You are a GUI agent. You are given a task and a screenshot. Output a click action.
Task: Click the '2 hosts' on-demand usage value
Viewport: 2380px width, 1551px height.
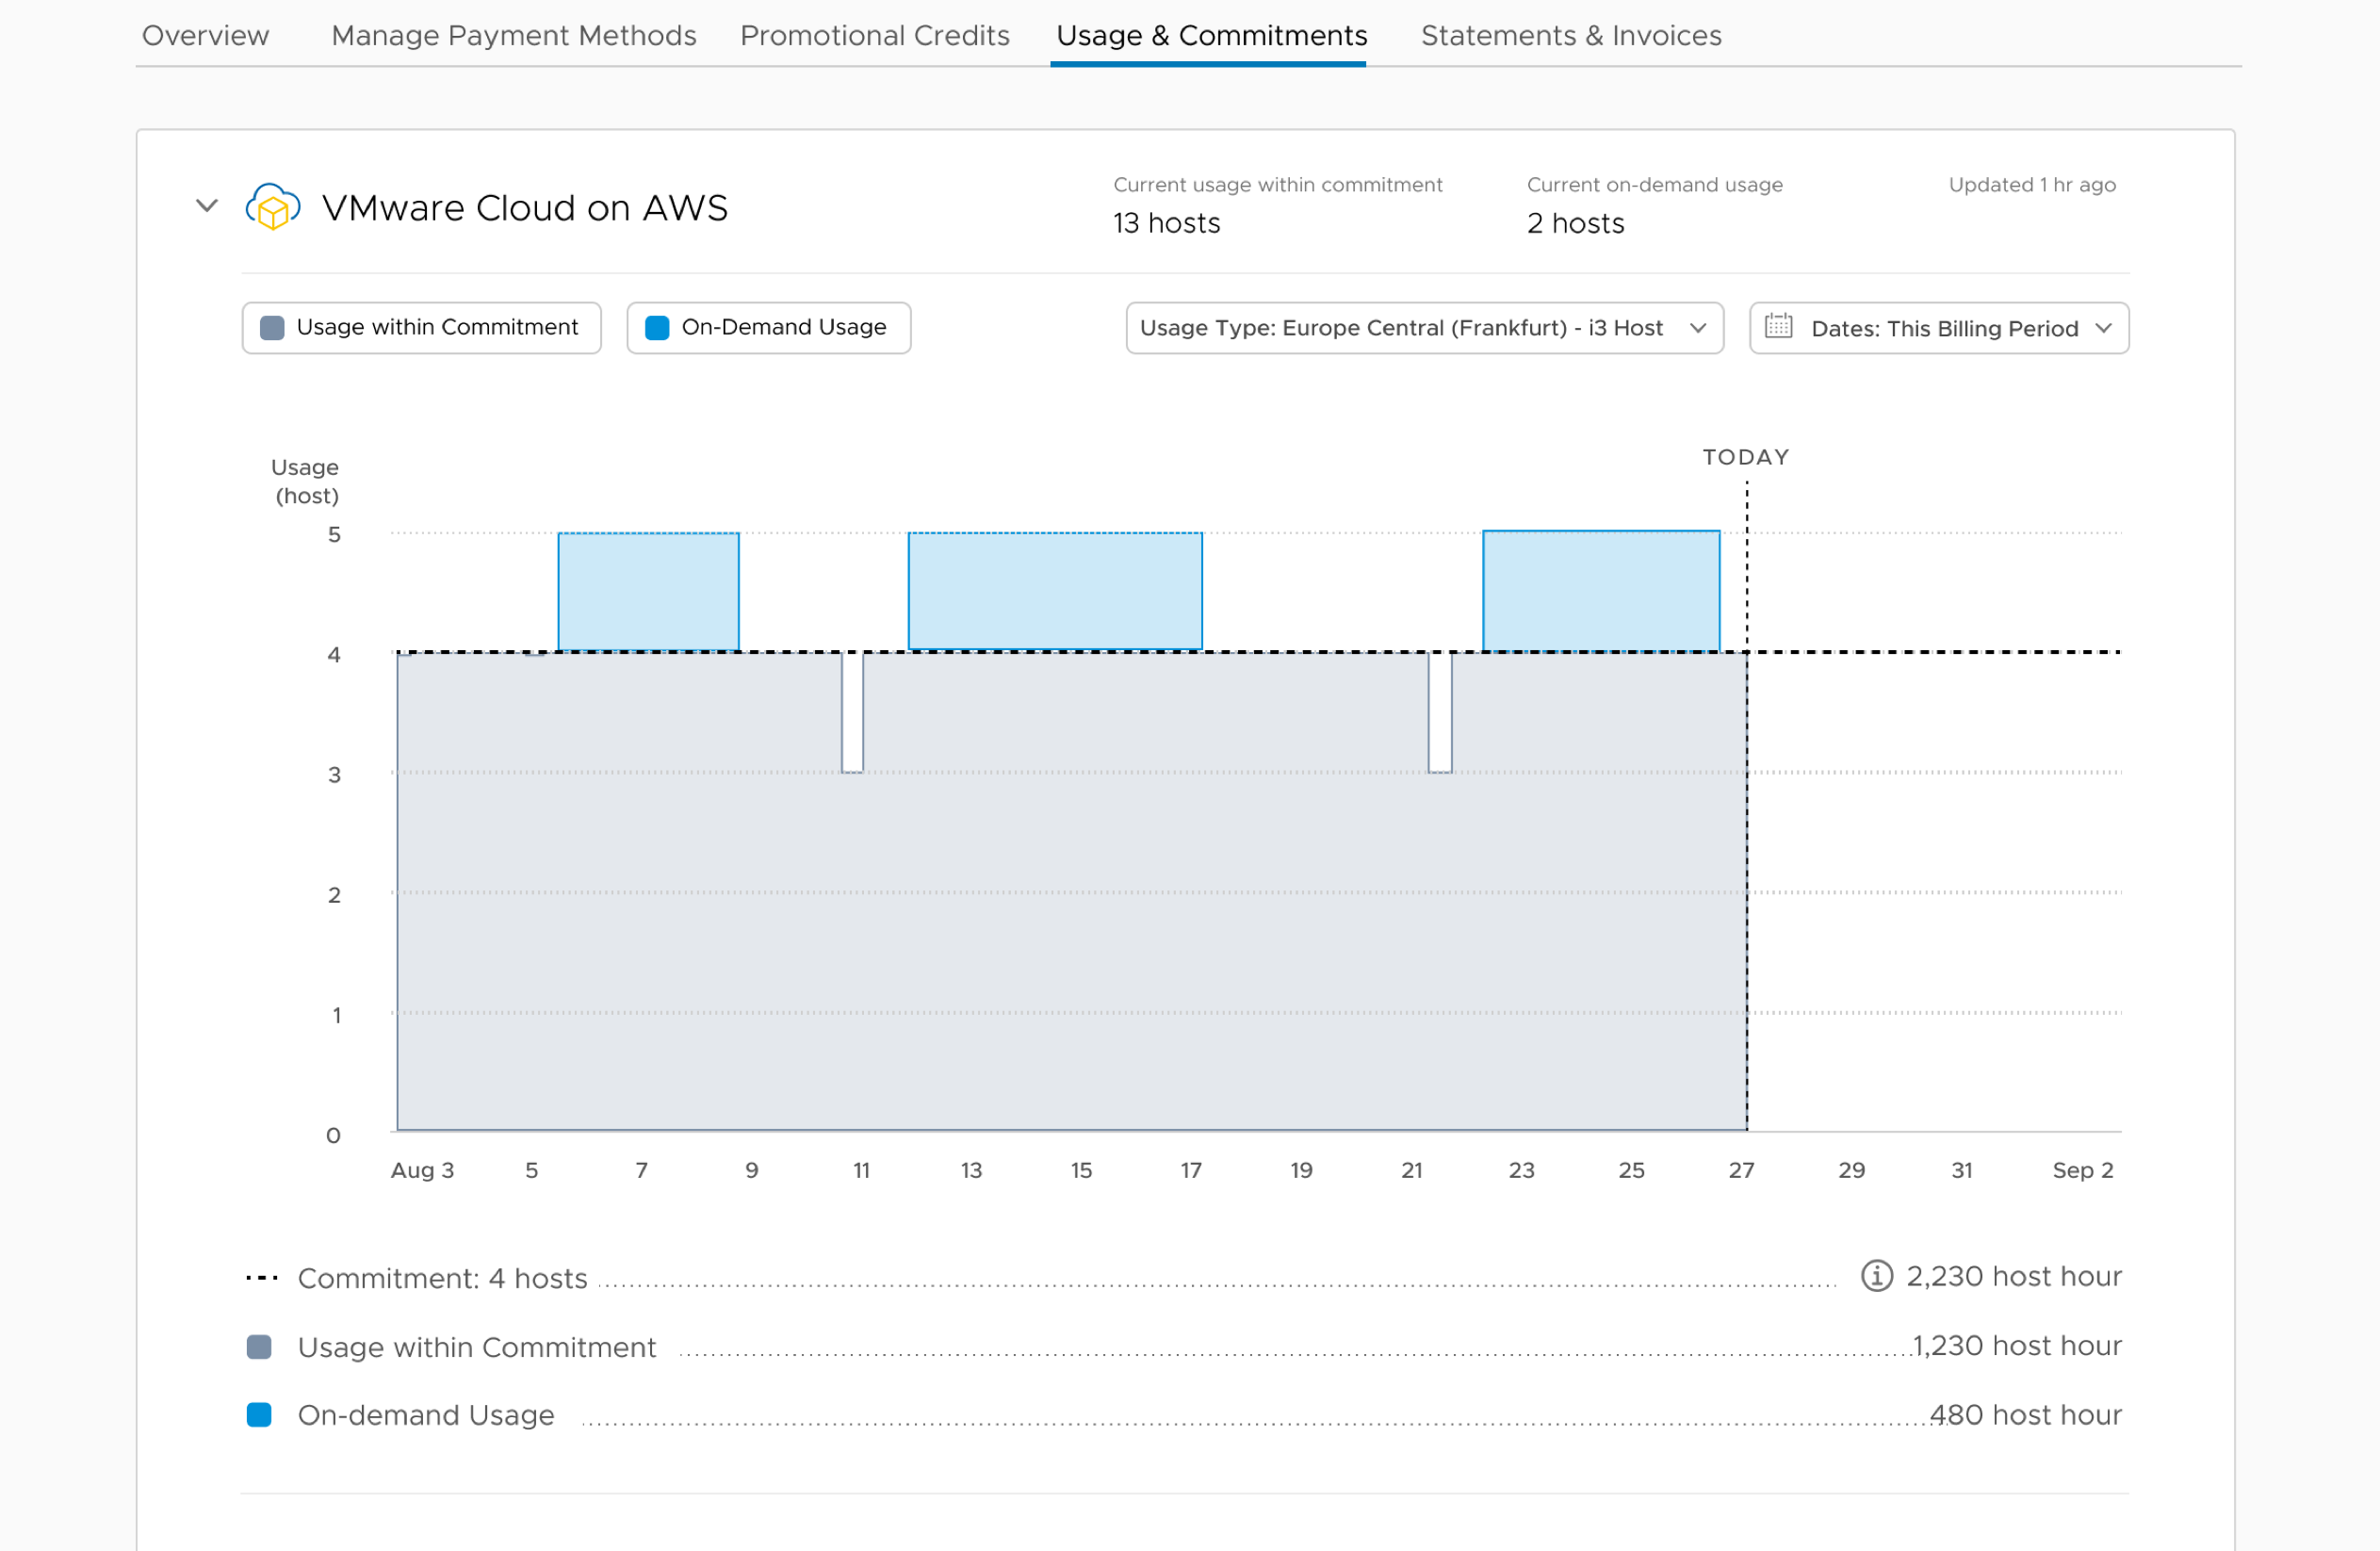1575,223
